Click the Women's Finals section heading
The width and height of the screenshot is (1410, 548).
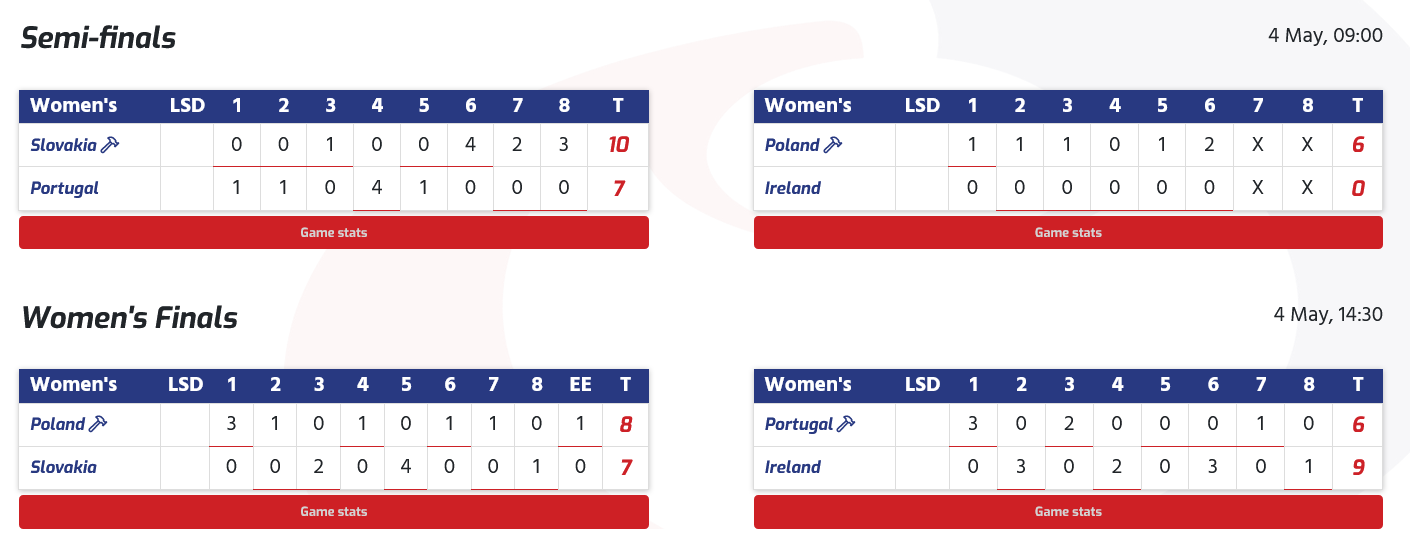point(130,318)
